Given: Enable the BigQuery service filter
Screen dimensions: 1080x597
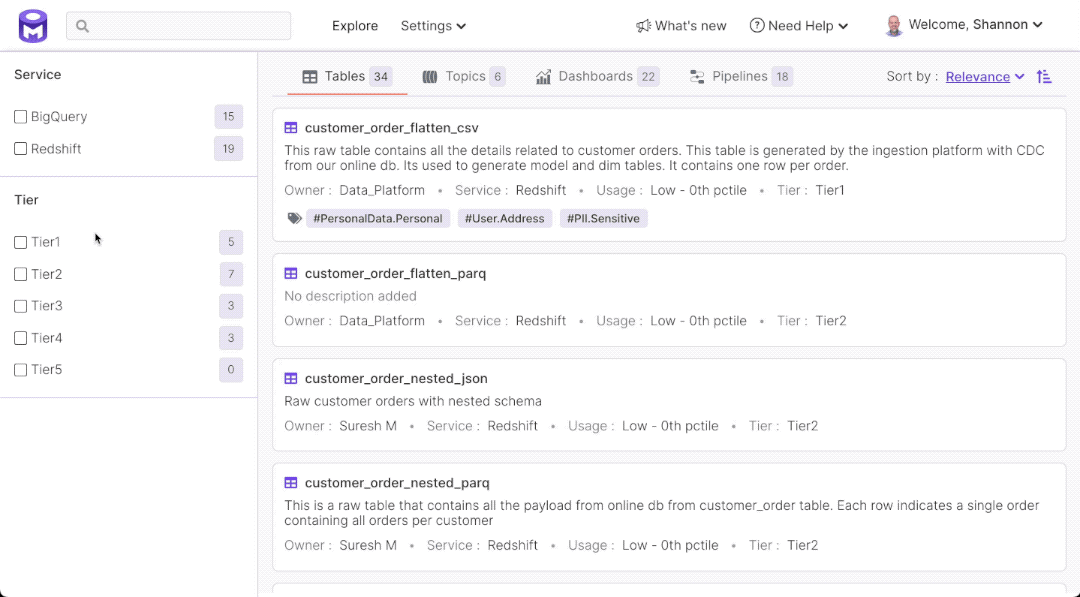Looking at the screenshot, I should pos(21,117).
